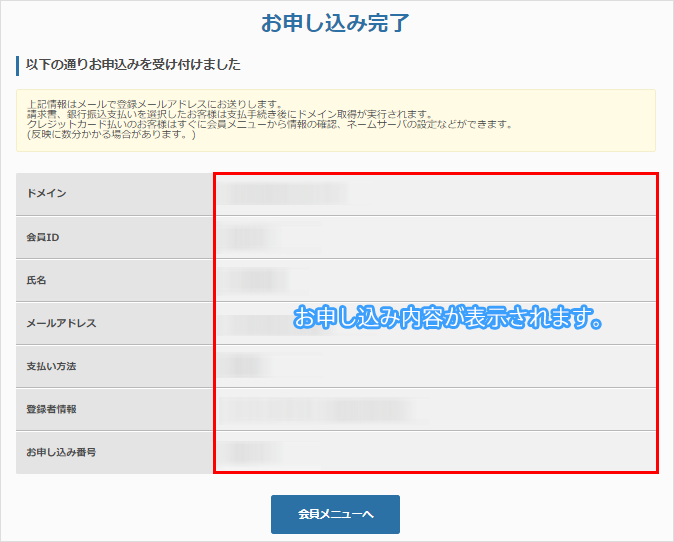Select the お申し込み番号 row label
This screenshot has height=542, width=674.
point(61,452)
